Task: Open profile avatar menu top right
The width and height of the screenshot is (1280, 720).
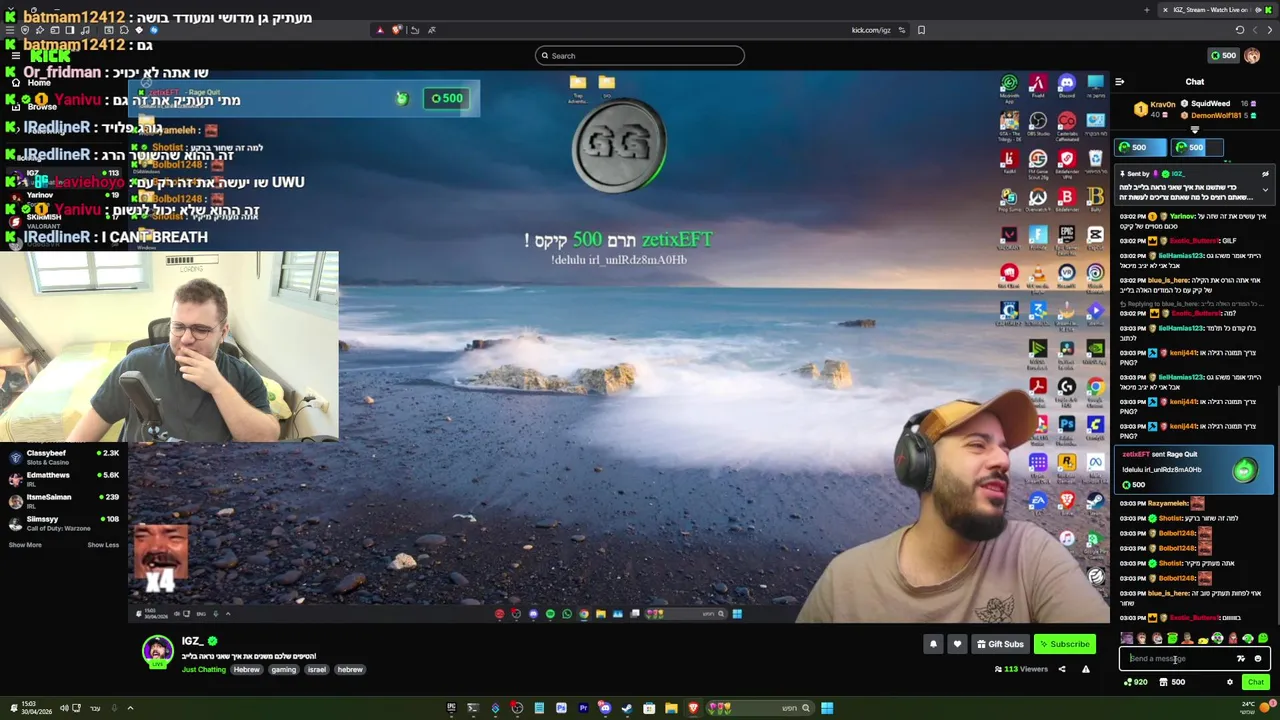Action: [x=1252, y=55]
